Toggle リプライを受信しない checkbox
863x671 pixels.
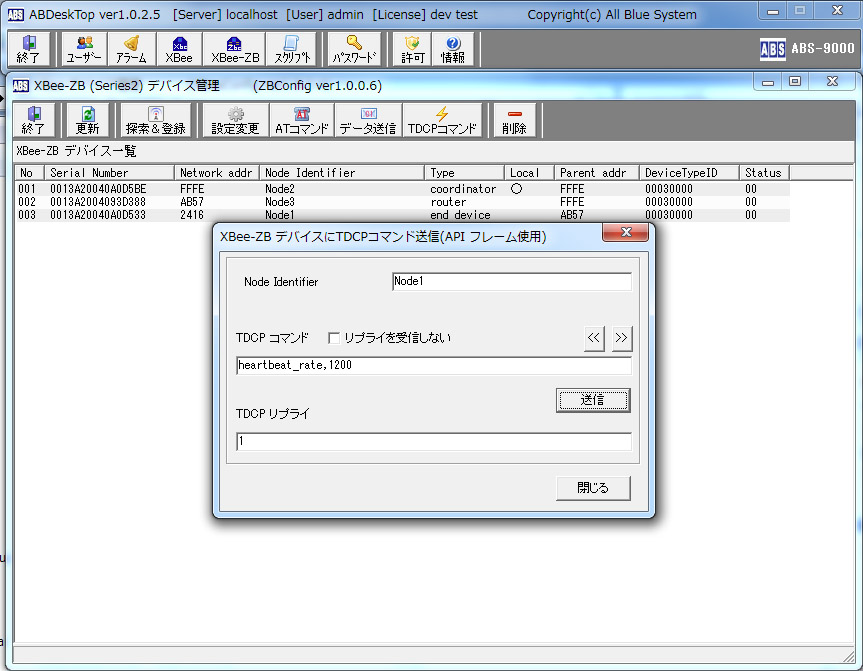[x=334, y=338]
